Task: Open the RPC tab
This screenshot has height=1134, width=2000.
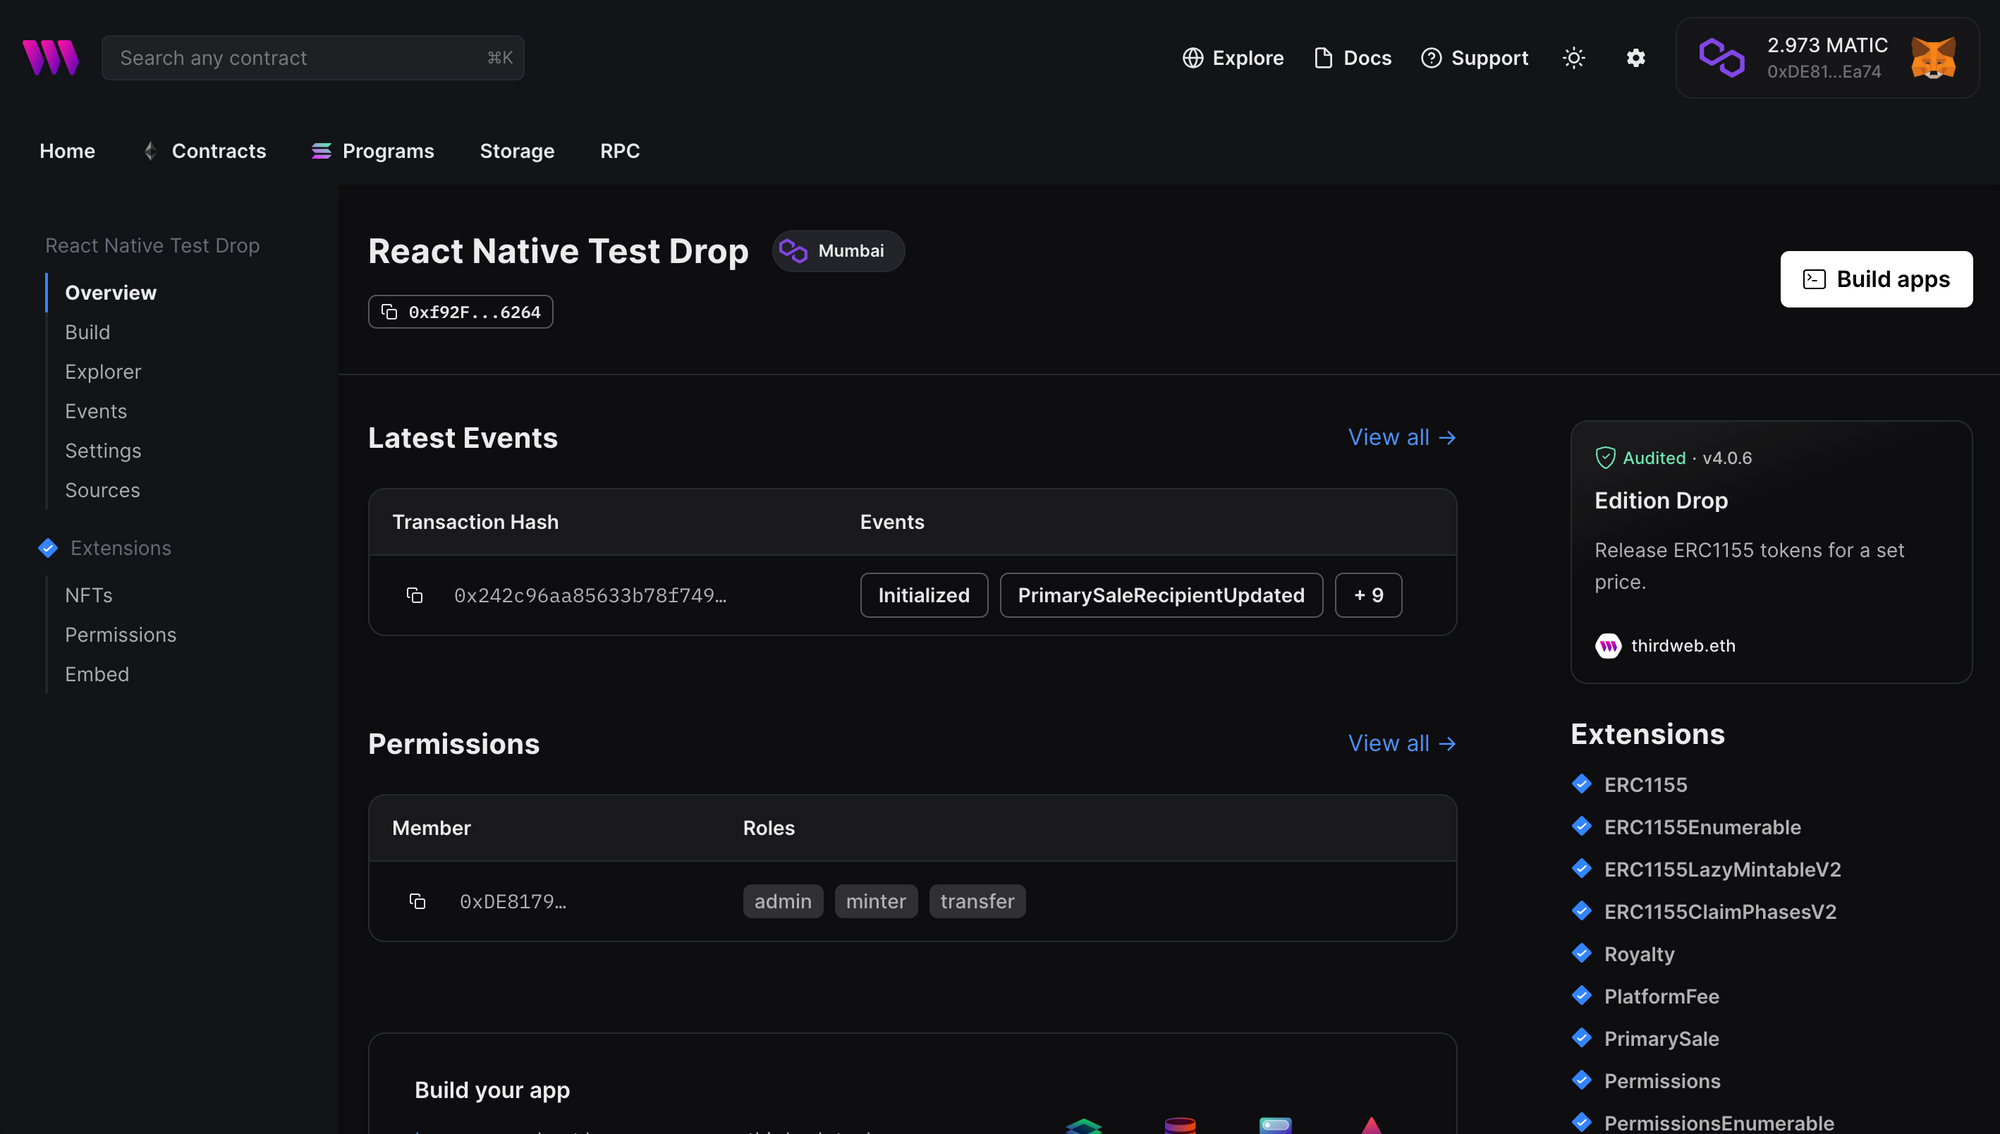Action: pos(620,151)
